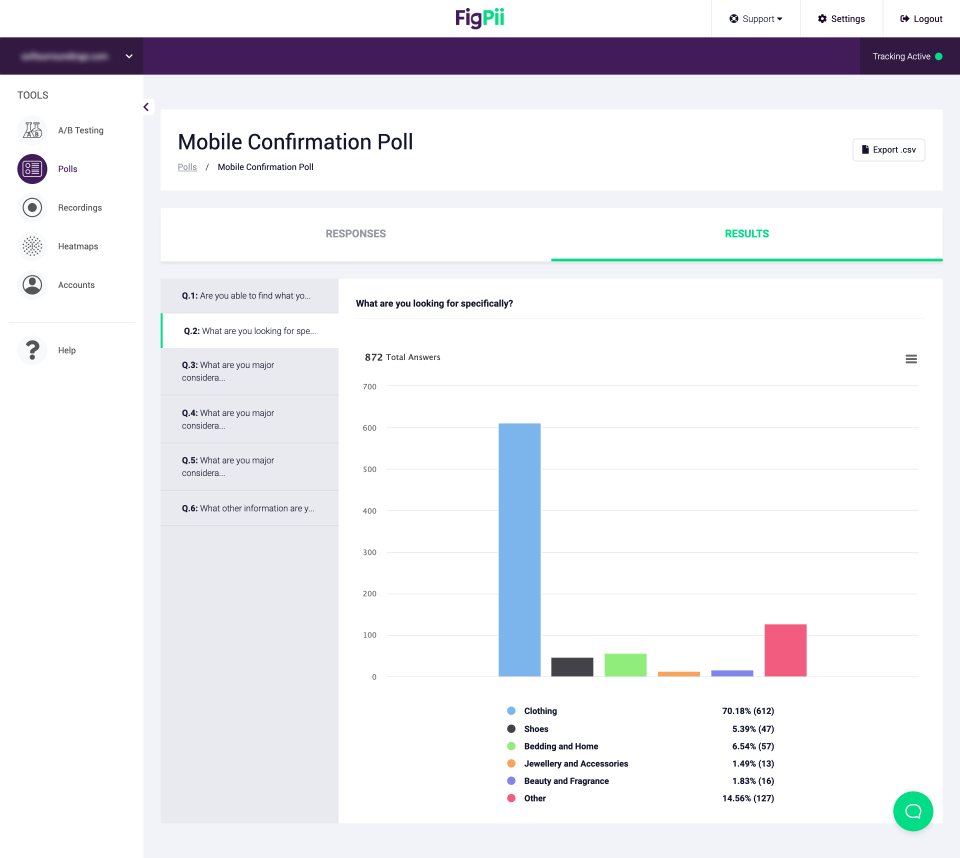The height and width of the screenshot is (858, 960).
Task: Switch to the RESPONSES tab
Action: pyautogui.click(x=355, y=233)
